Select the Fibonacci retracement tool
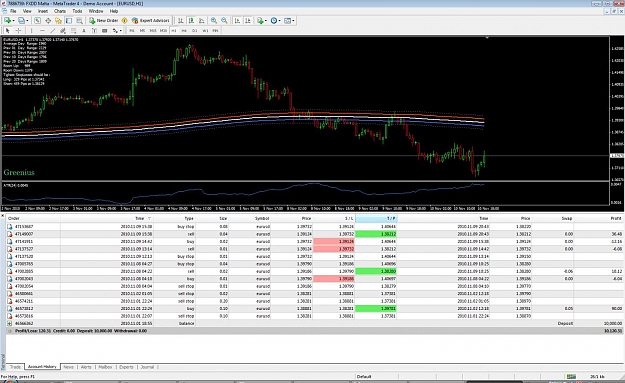This screenshot has height=383, width=625. click(x=73, y=31)
